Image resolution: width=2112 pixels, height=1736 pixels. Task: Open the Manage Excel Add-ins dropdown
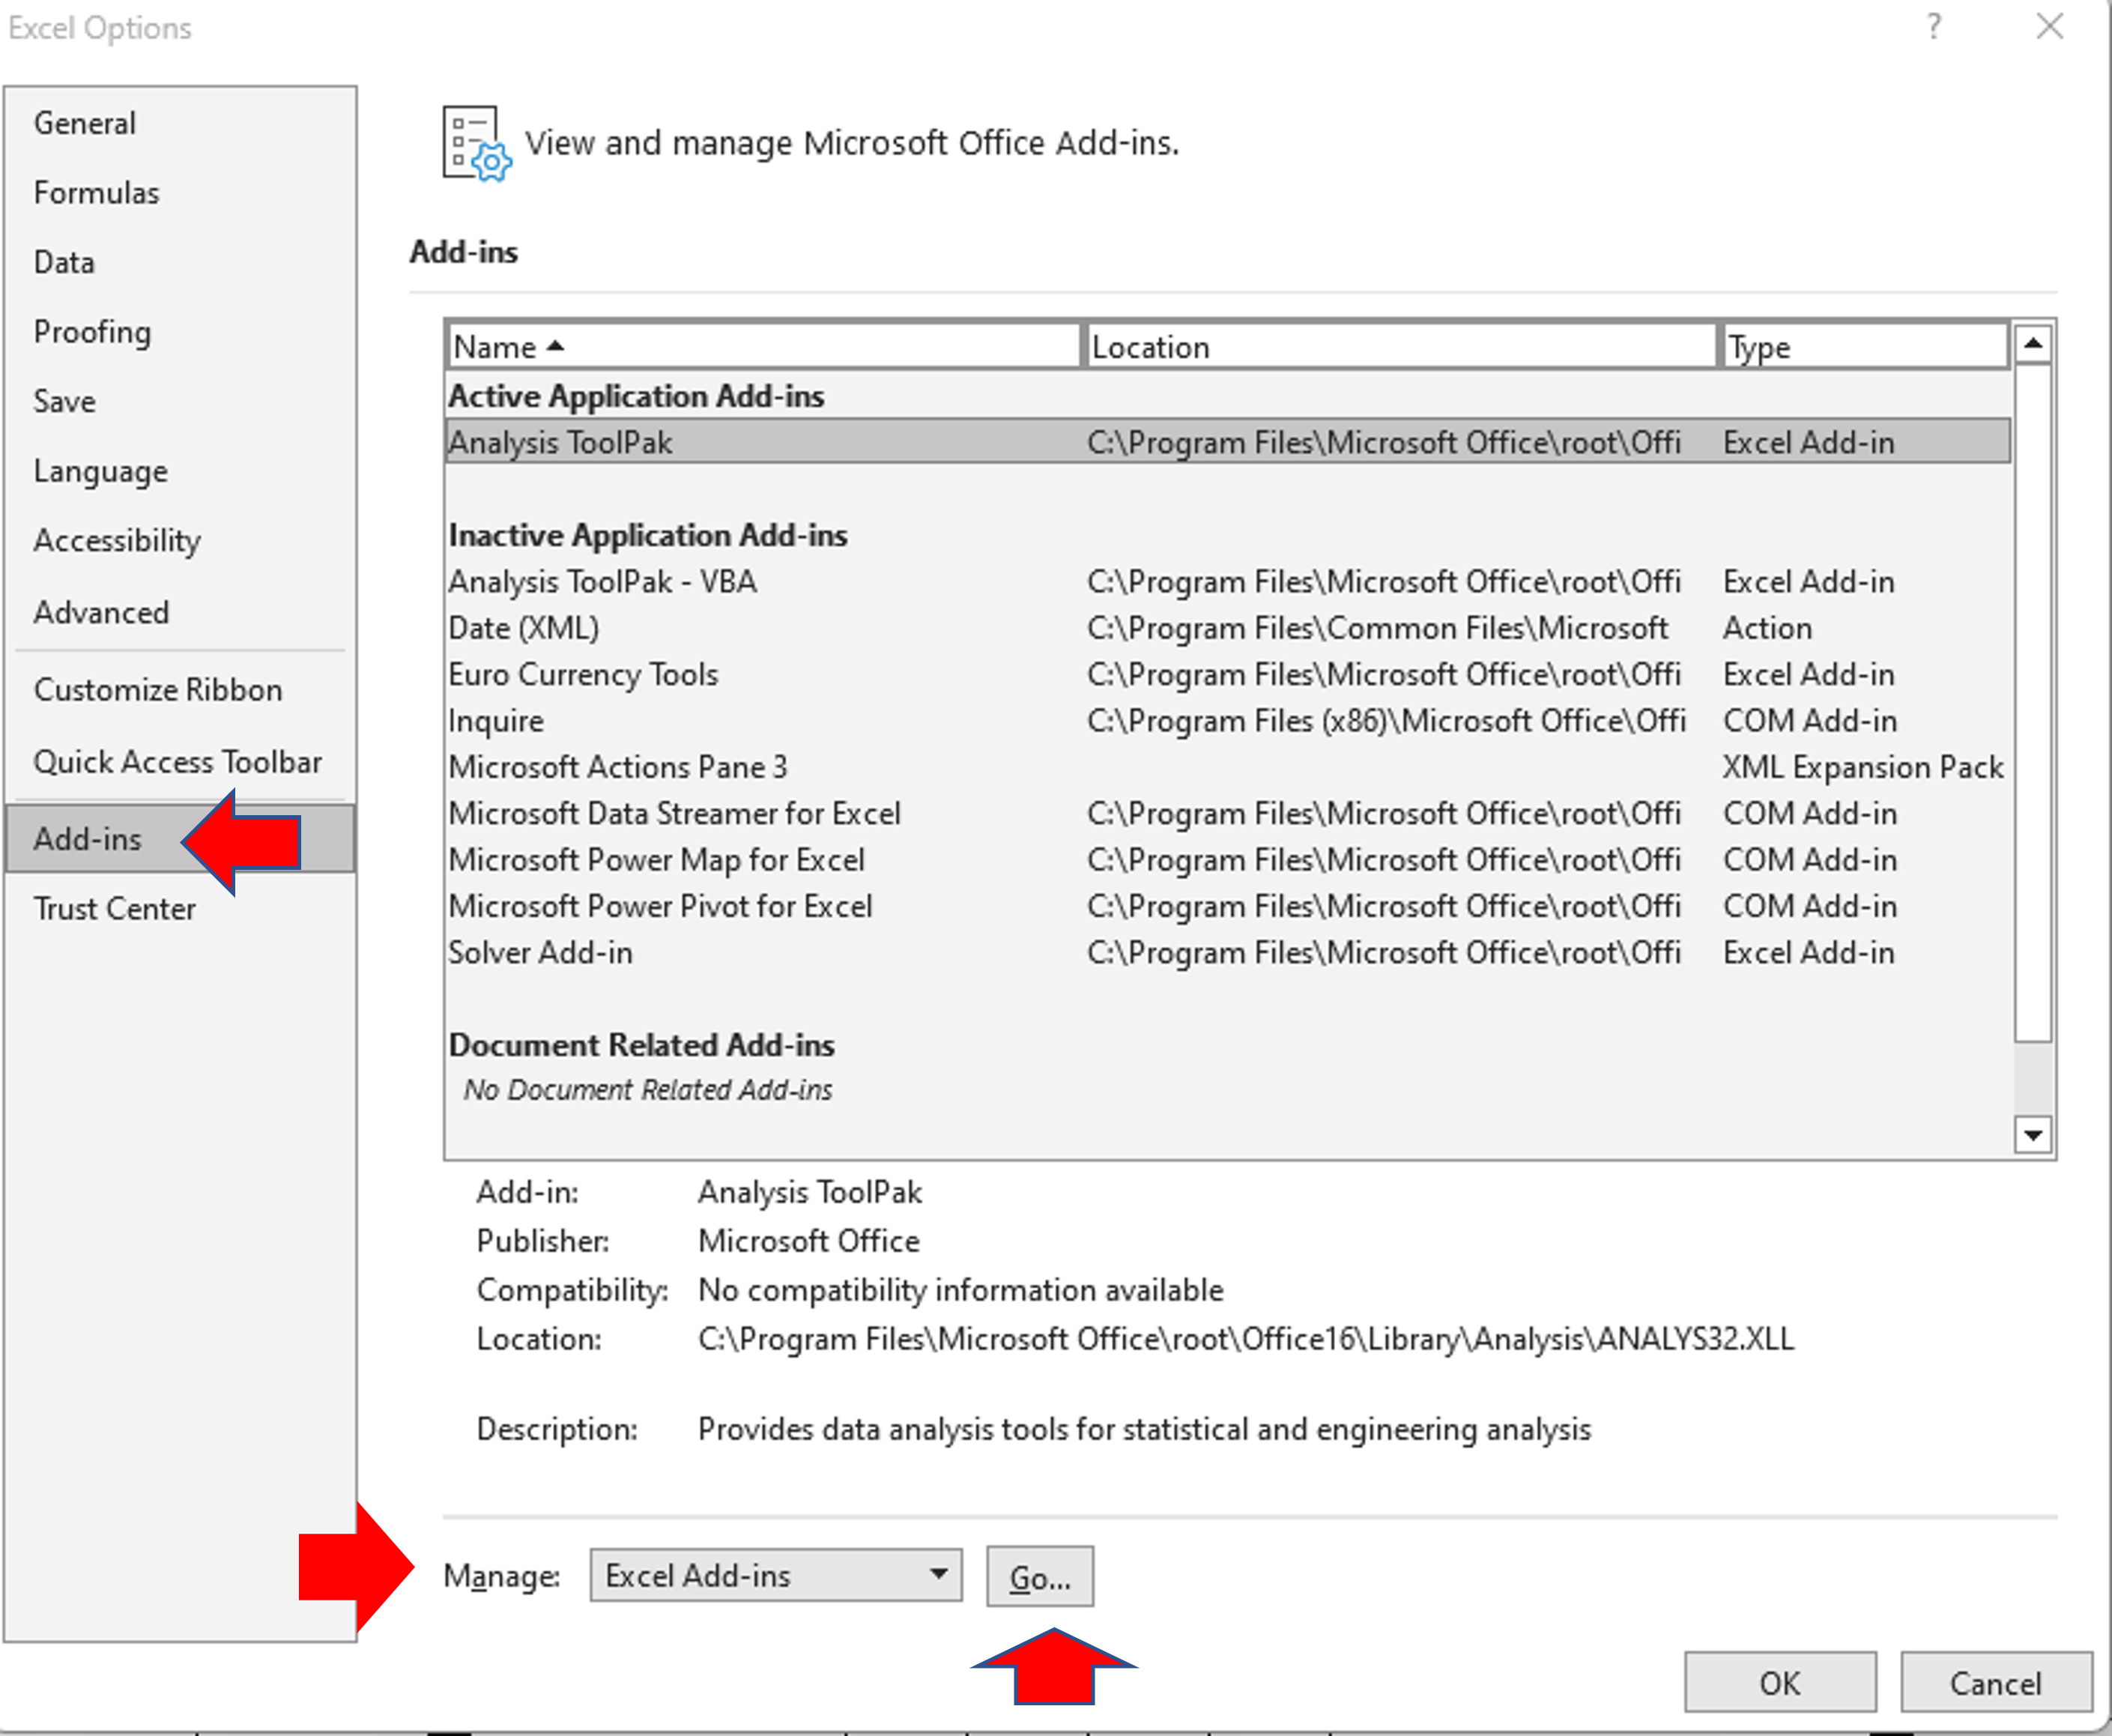point(776,1576)
